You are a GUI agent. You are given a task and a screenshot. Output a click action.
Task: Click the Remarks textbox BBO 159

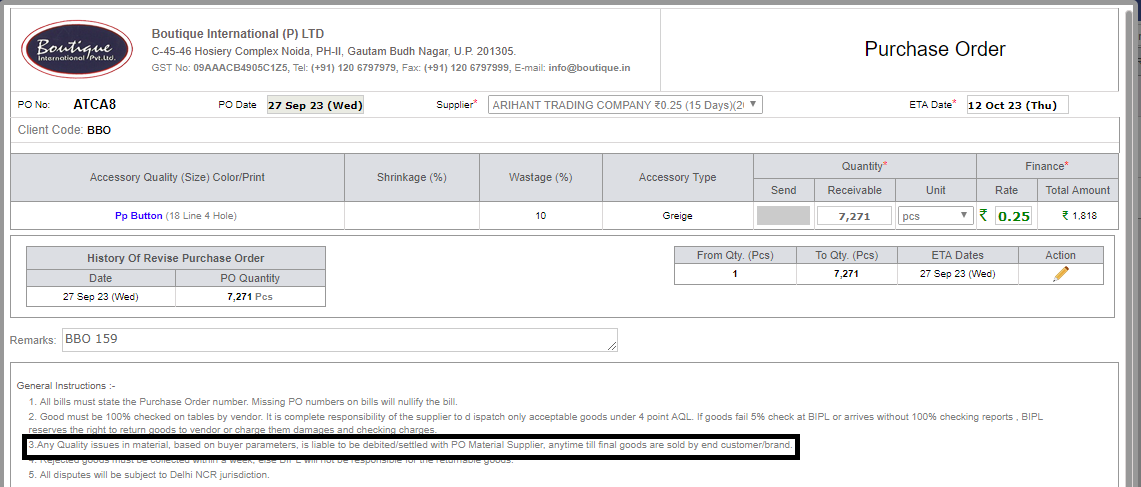(x=340, y=339)
